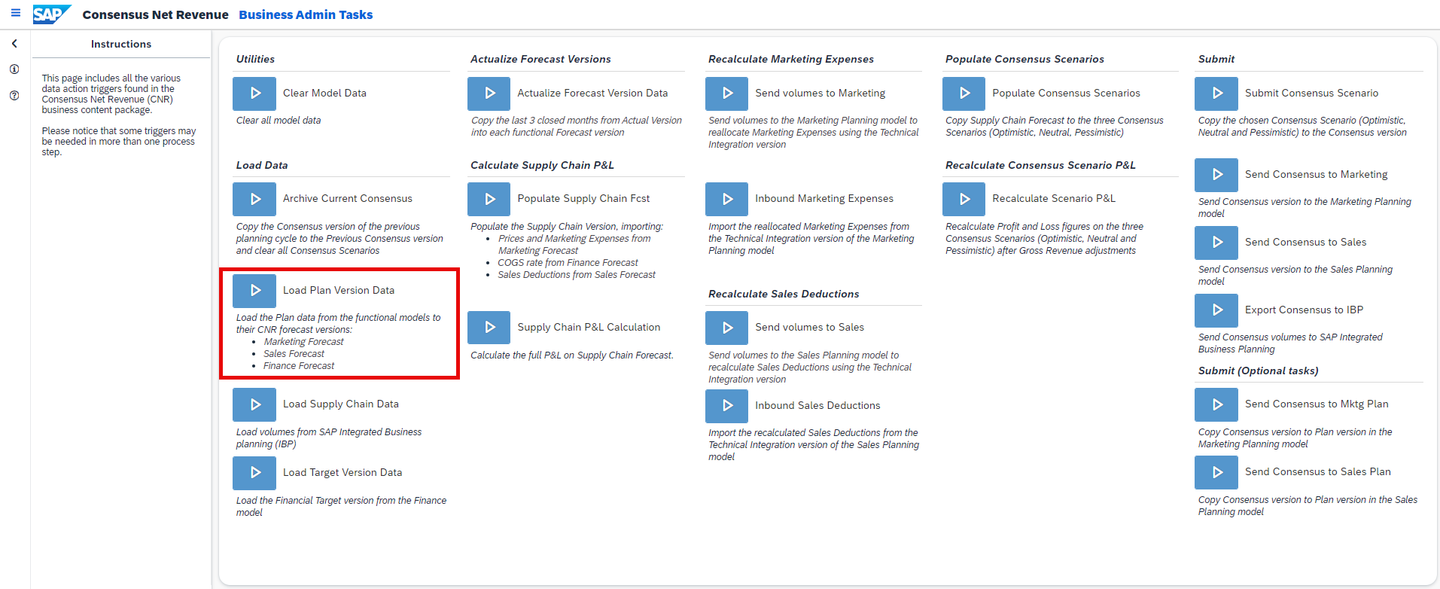The image size is (1440, 589).
Task: Run the Recalculate Scenario P&L action
Action: pos(964,199)
